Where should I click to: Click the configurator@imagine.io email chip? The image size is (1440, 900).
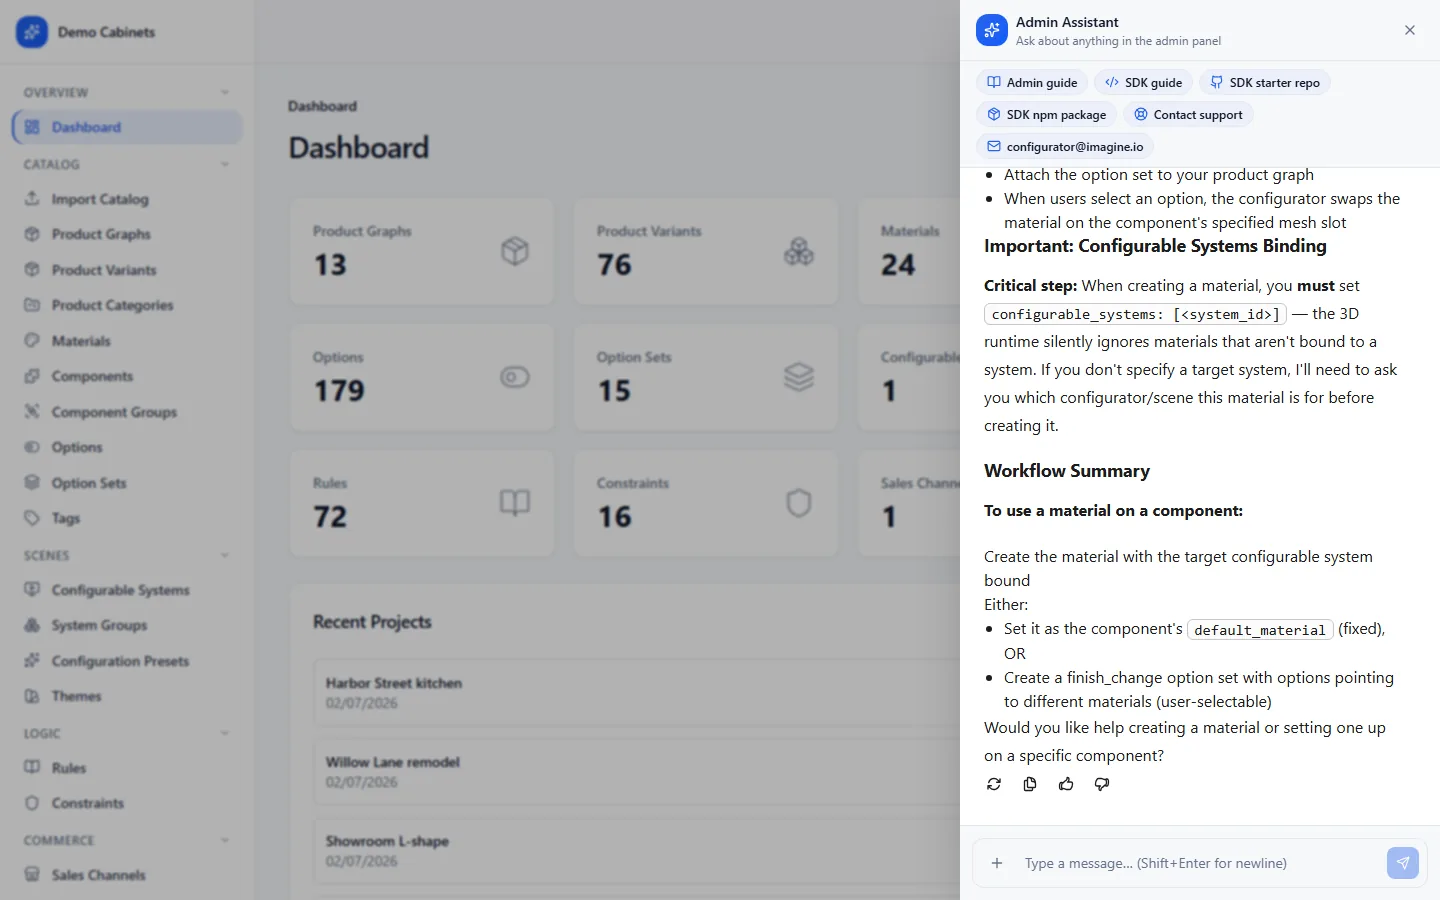[1065, 147]
